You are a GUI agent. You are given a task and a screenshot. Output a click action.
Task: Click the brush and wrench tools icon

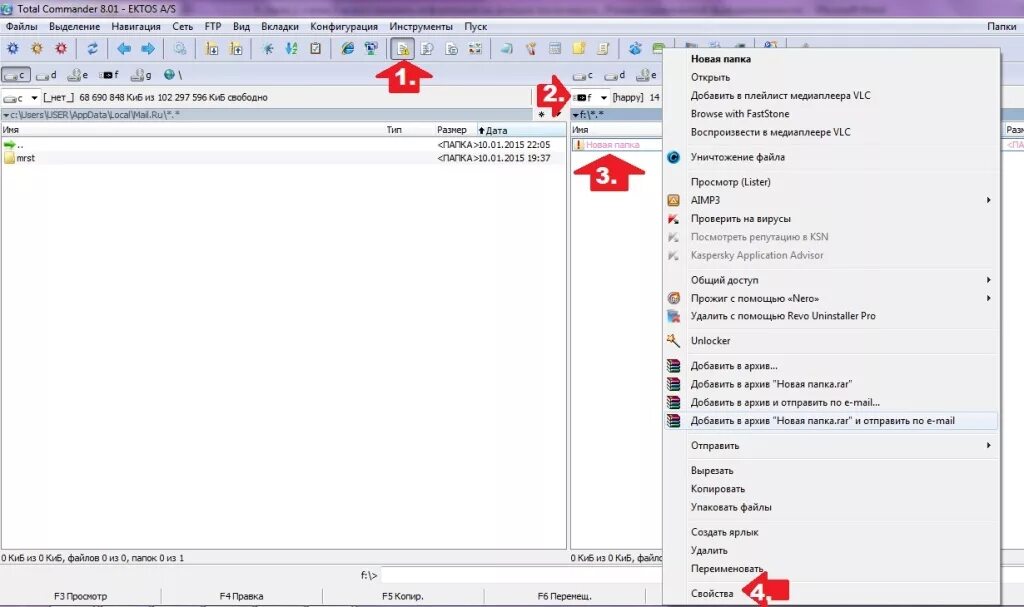point(531,48)
